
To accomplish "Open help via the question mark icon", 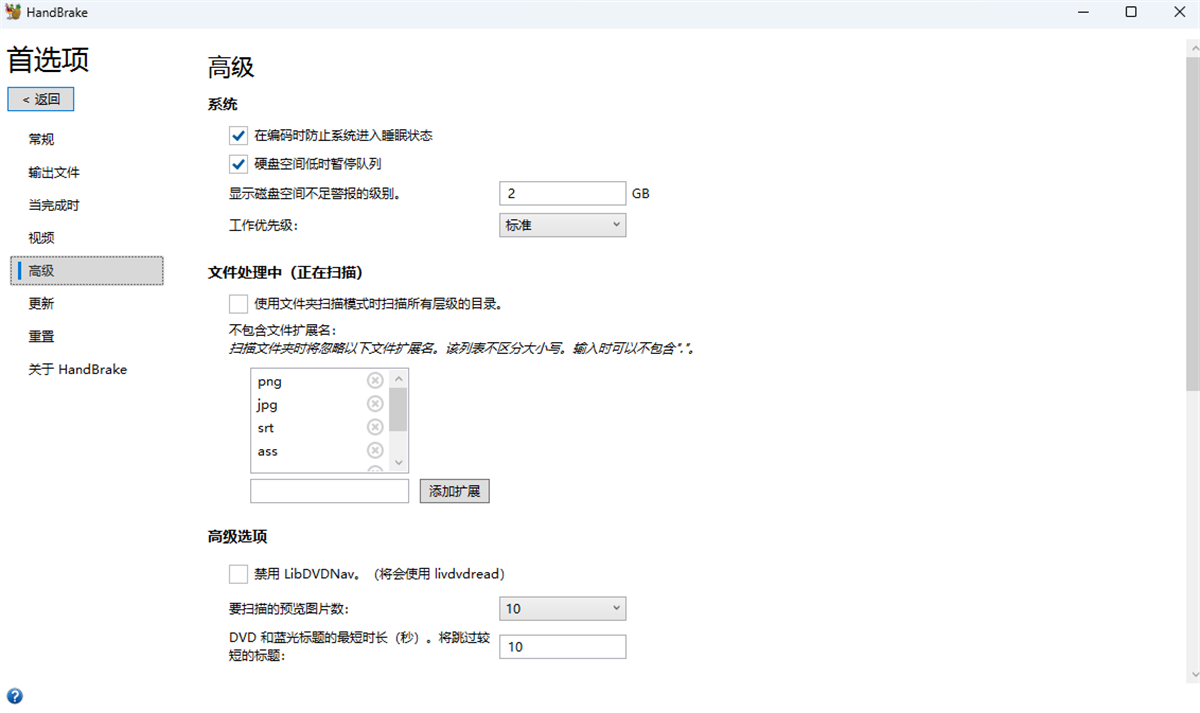I will pos(15,695).
